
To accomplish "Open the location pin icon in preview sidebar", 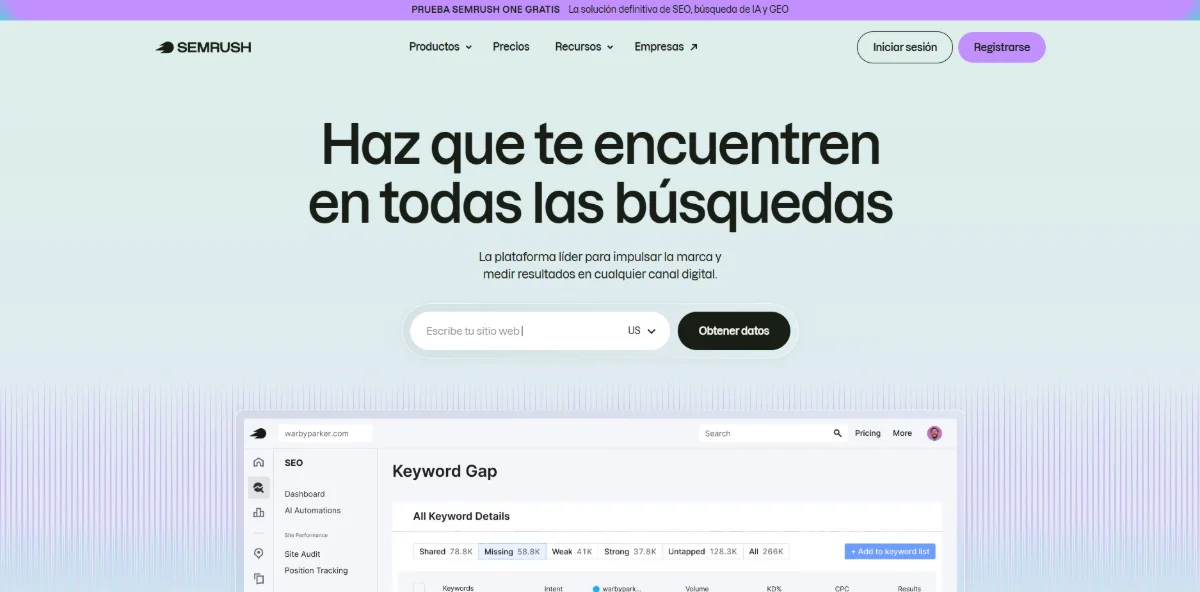I will tap(258, 553).
